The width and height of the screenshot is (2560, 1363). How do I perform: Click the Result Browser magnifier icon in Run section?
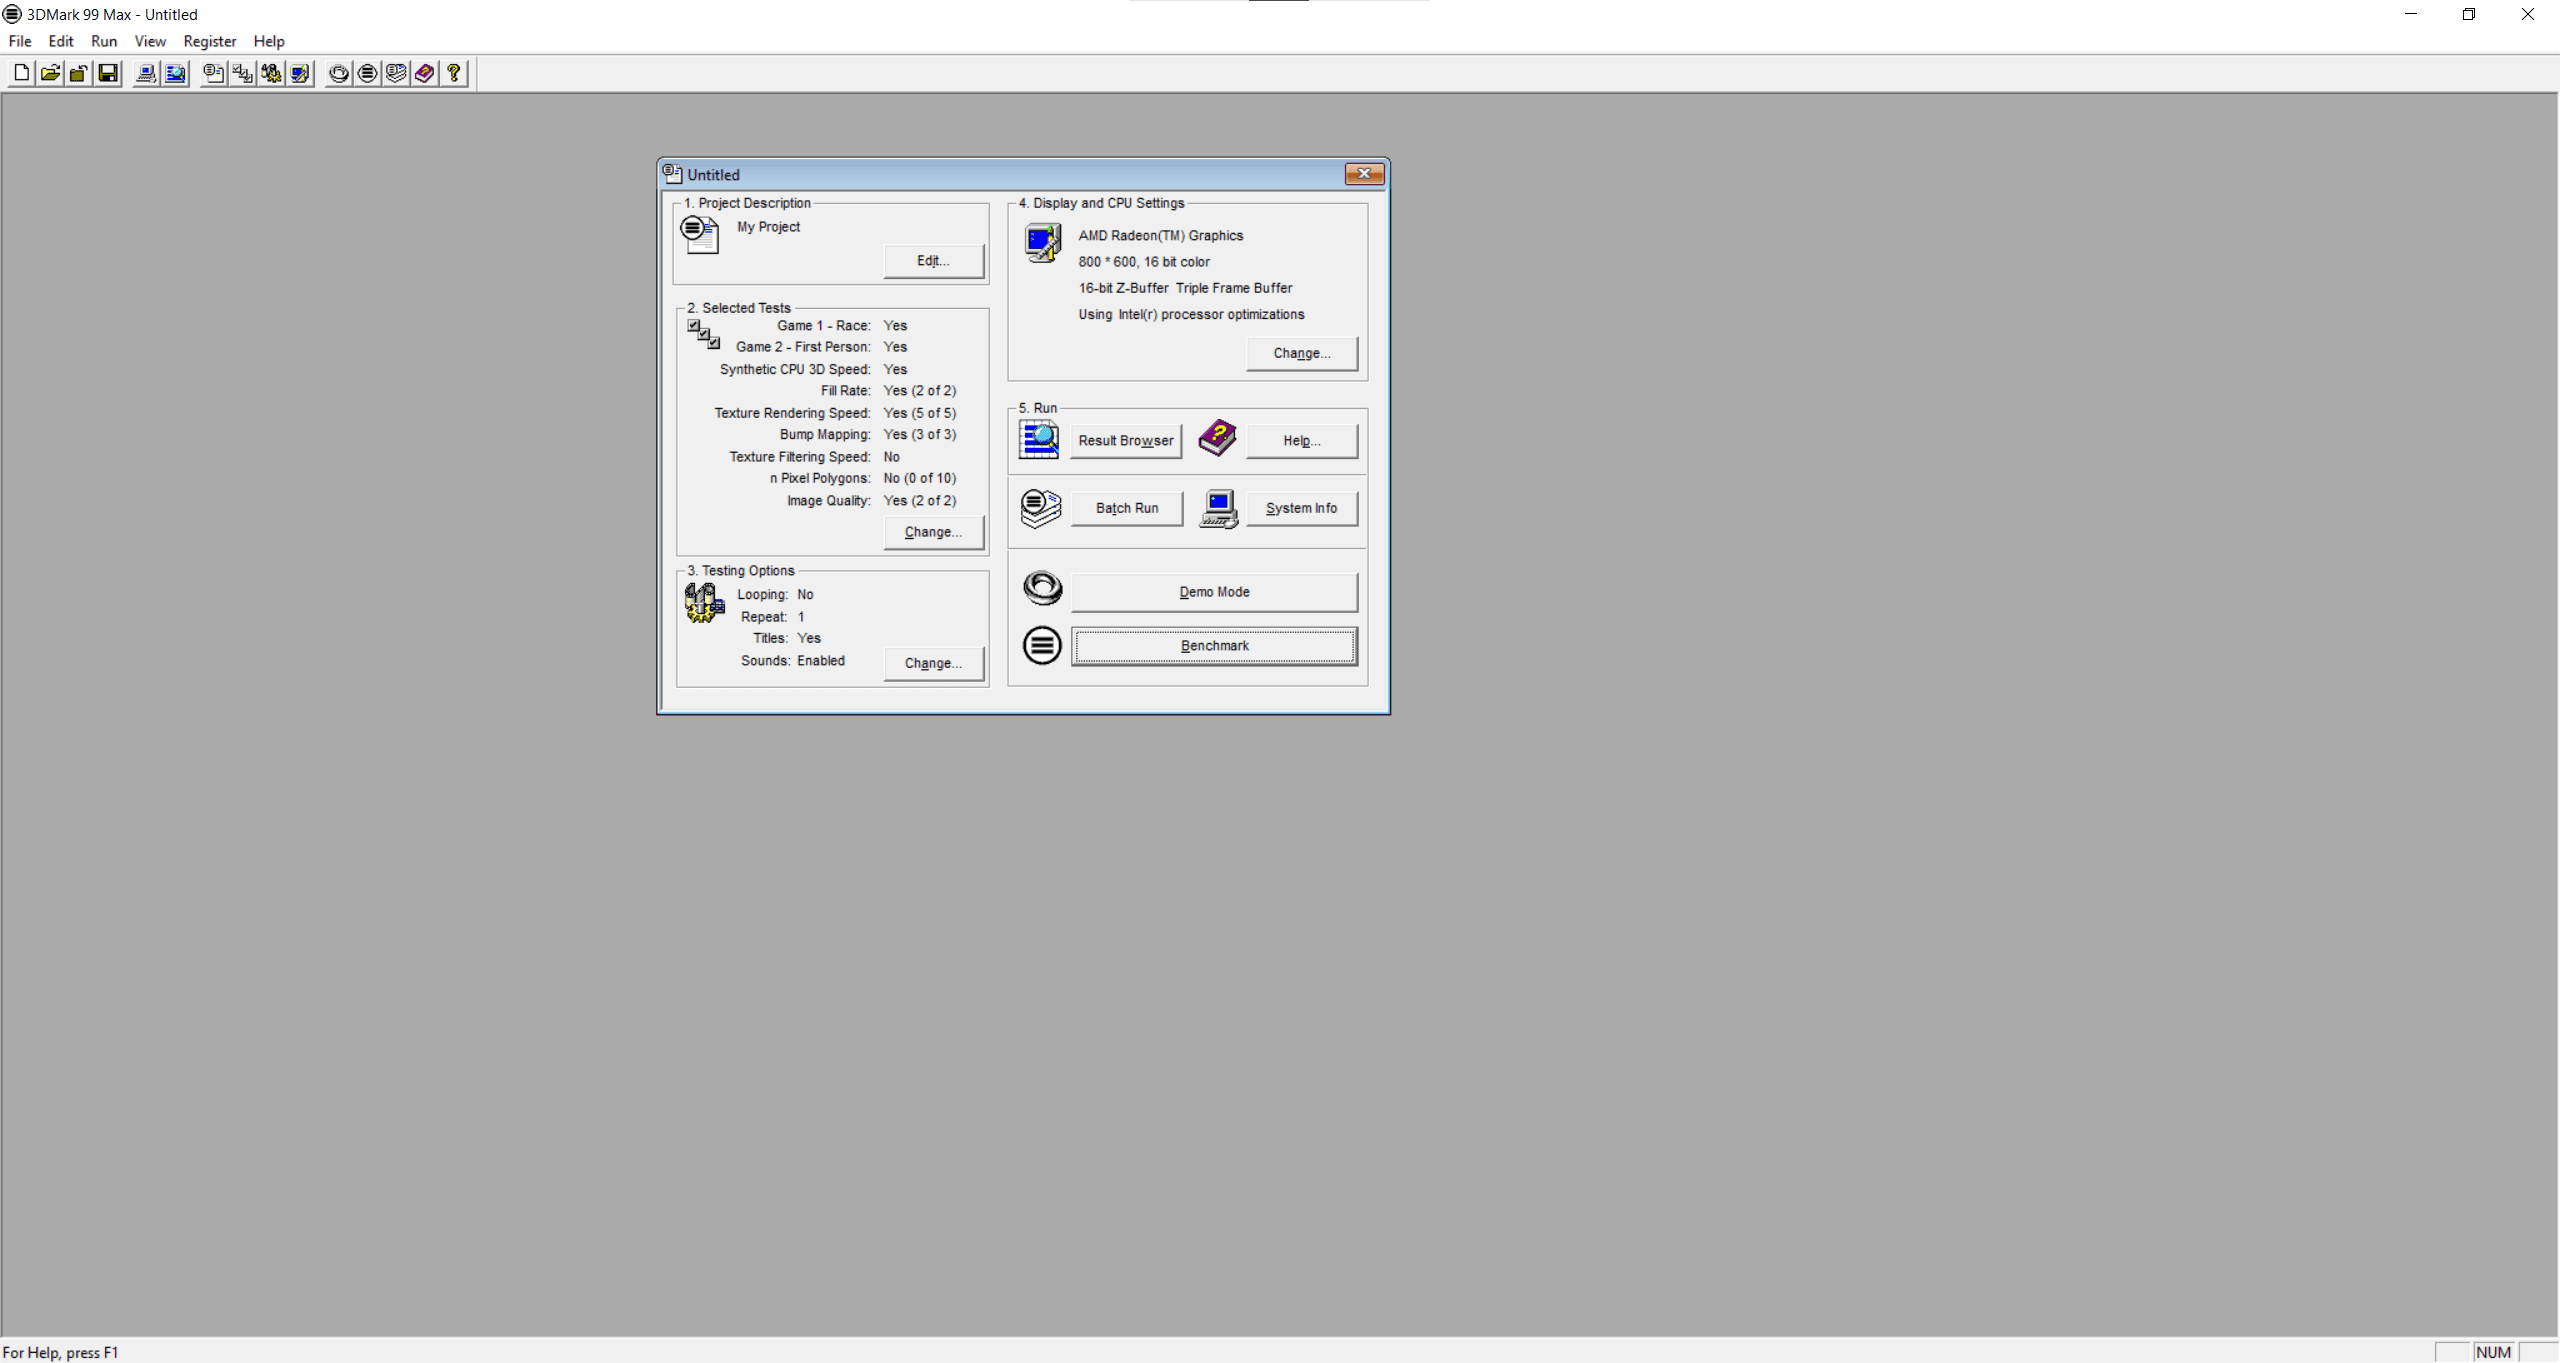pos(1039,439)
